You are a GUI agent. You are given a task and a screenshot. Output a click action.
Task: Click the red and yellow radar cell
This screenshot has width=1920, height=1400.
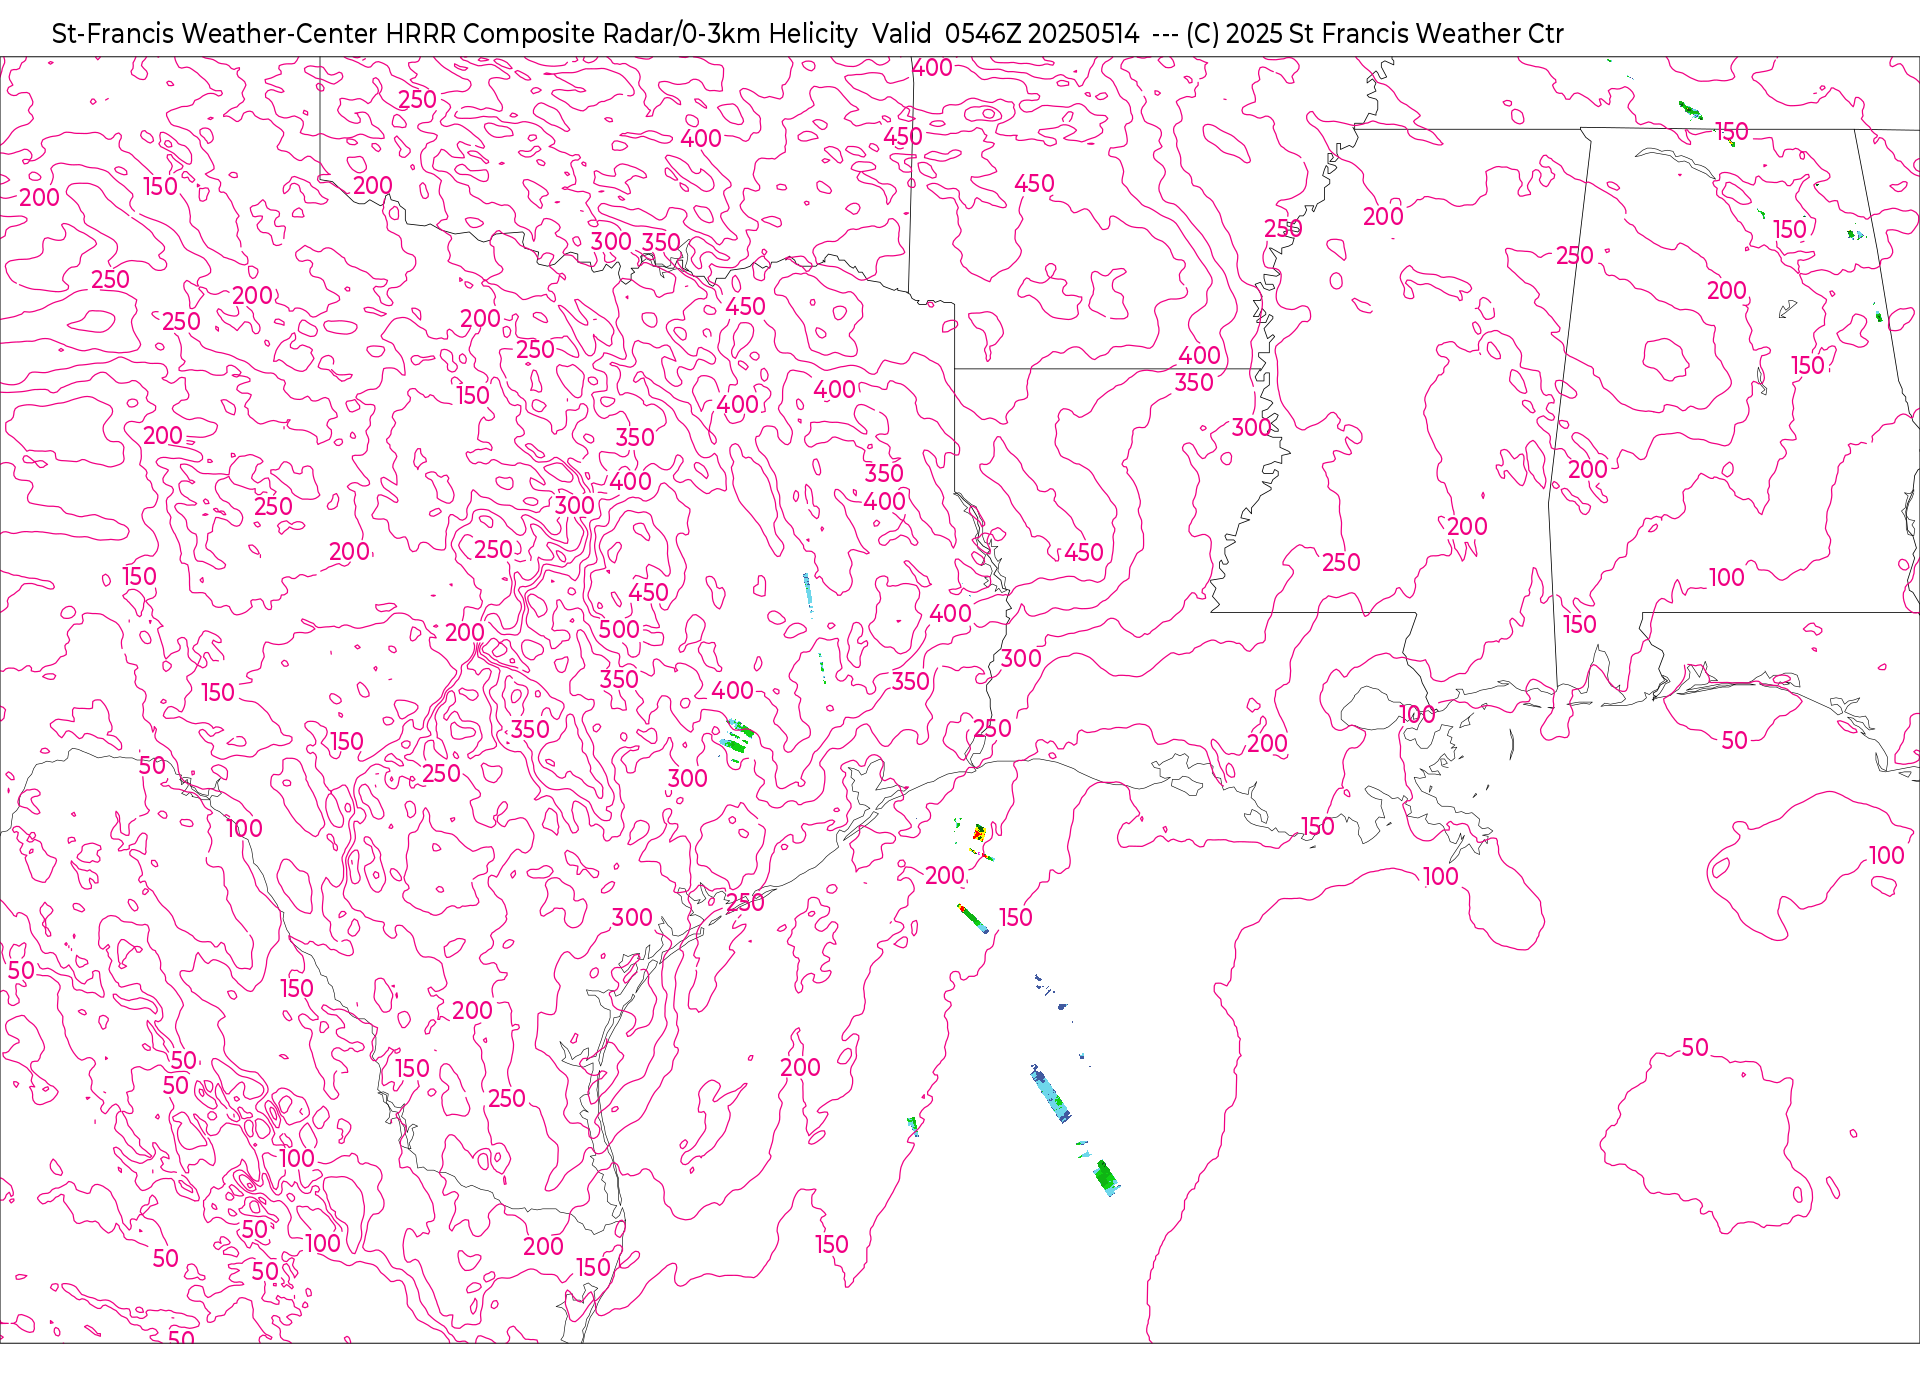pyautogui.click(x=979, y=832)
